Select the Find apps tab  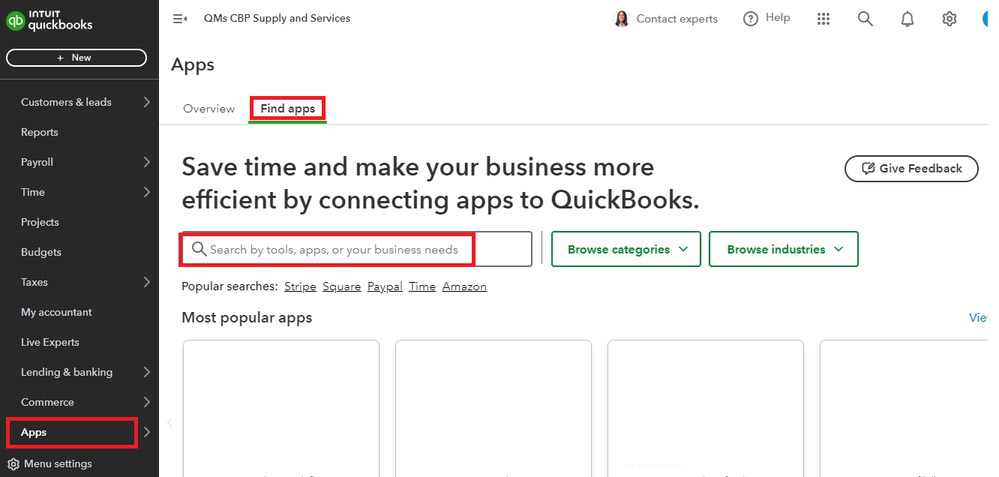[x=287, y=109]
